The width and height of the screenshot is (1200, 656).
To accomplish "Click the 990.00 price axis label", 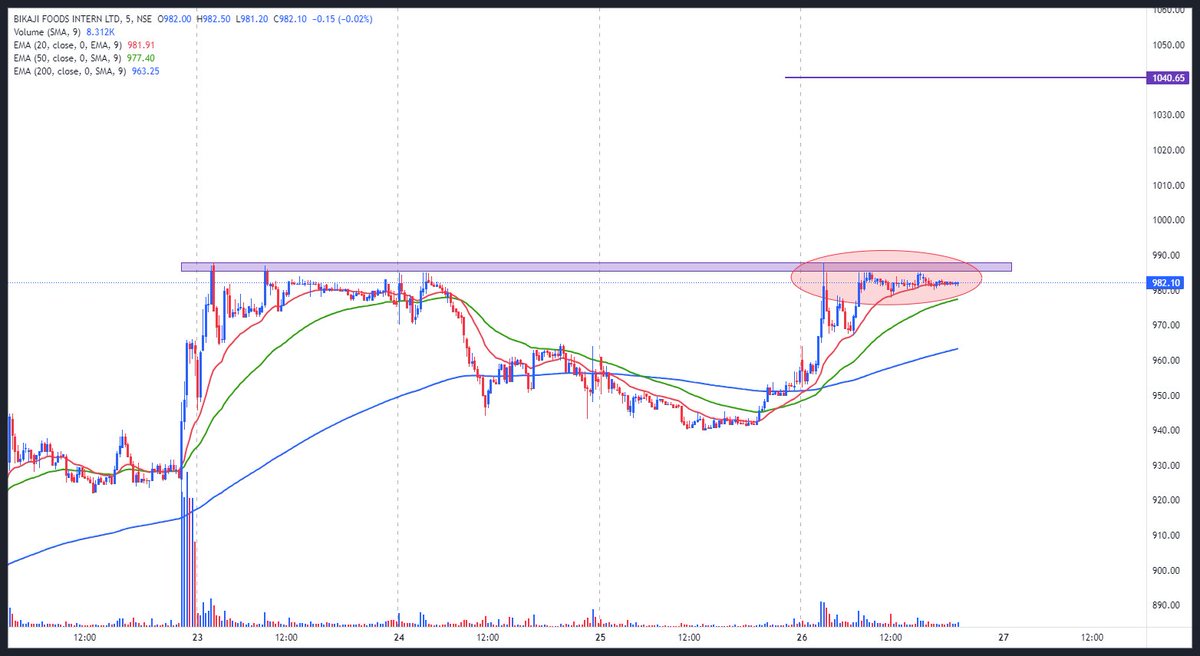I will tap(1165, 255).
